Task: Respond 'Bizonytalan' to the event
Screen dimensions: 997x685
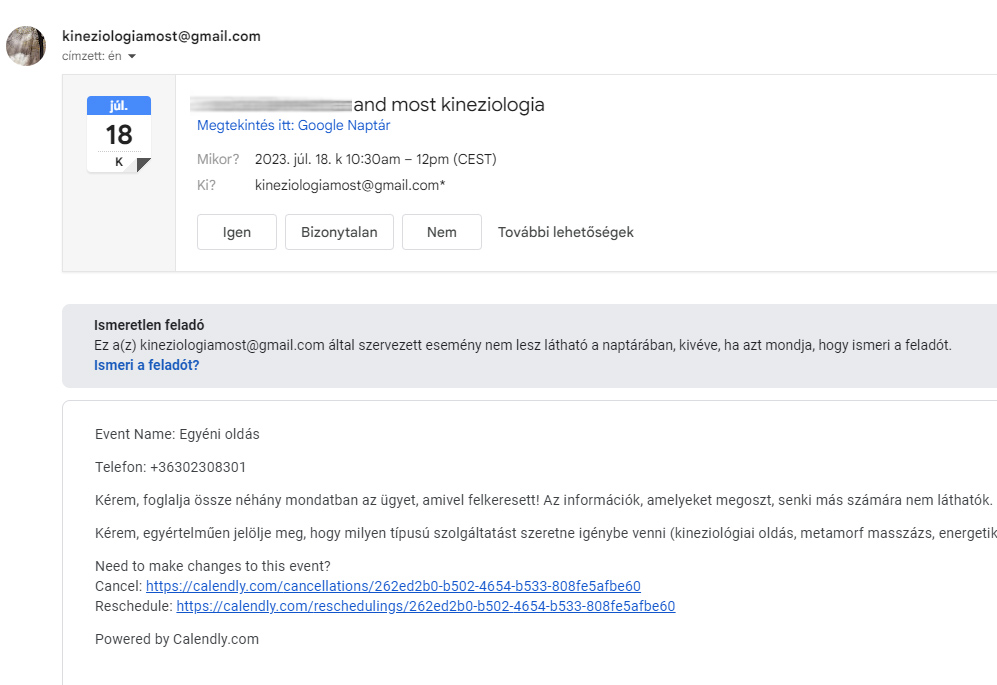Action: coord(339,232)
